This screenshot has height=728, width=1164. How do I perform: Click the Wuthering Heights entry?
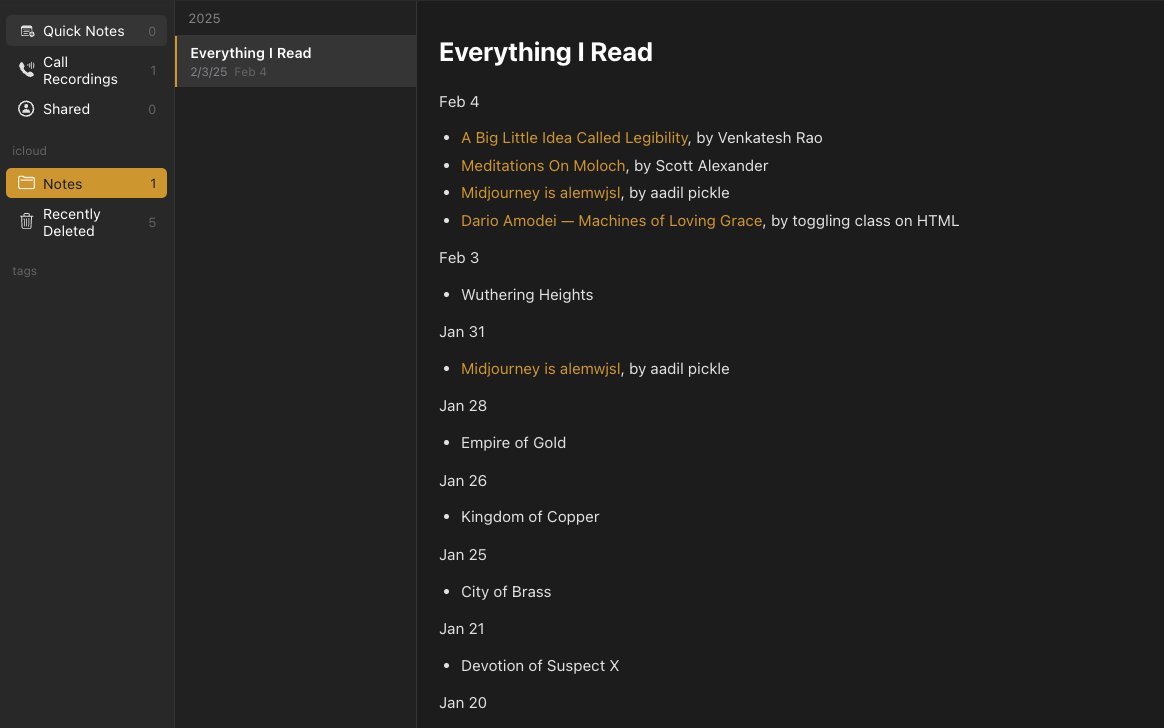coord(527,295)
